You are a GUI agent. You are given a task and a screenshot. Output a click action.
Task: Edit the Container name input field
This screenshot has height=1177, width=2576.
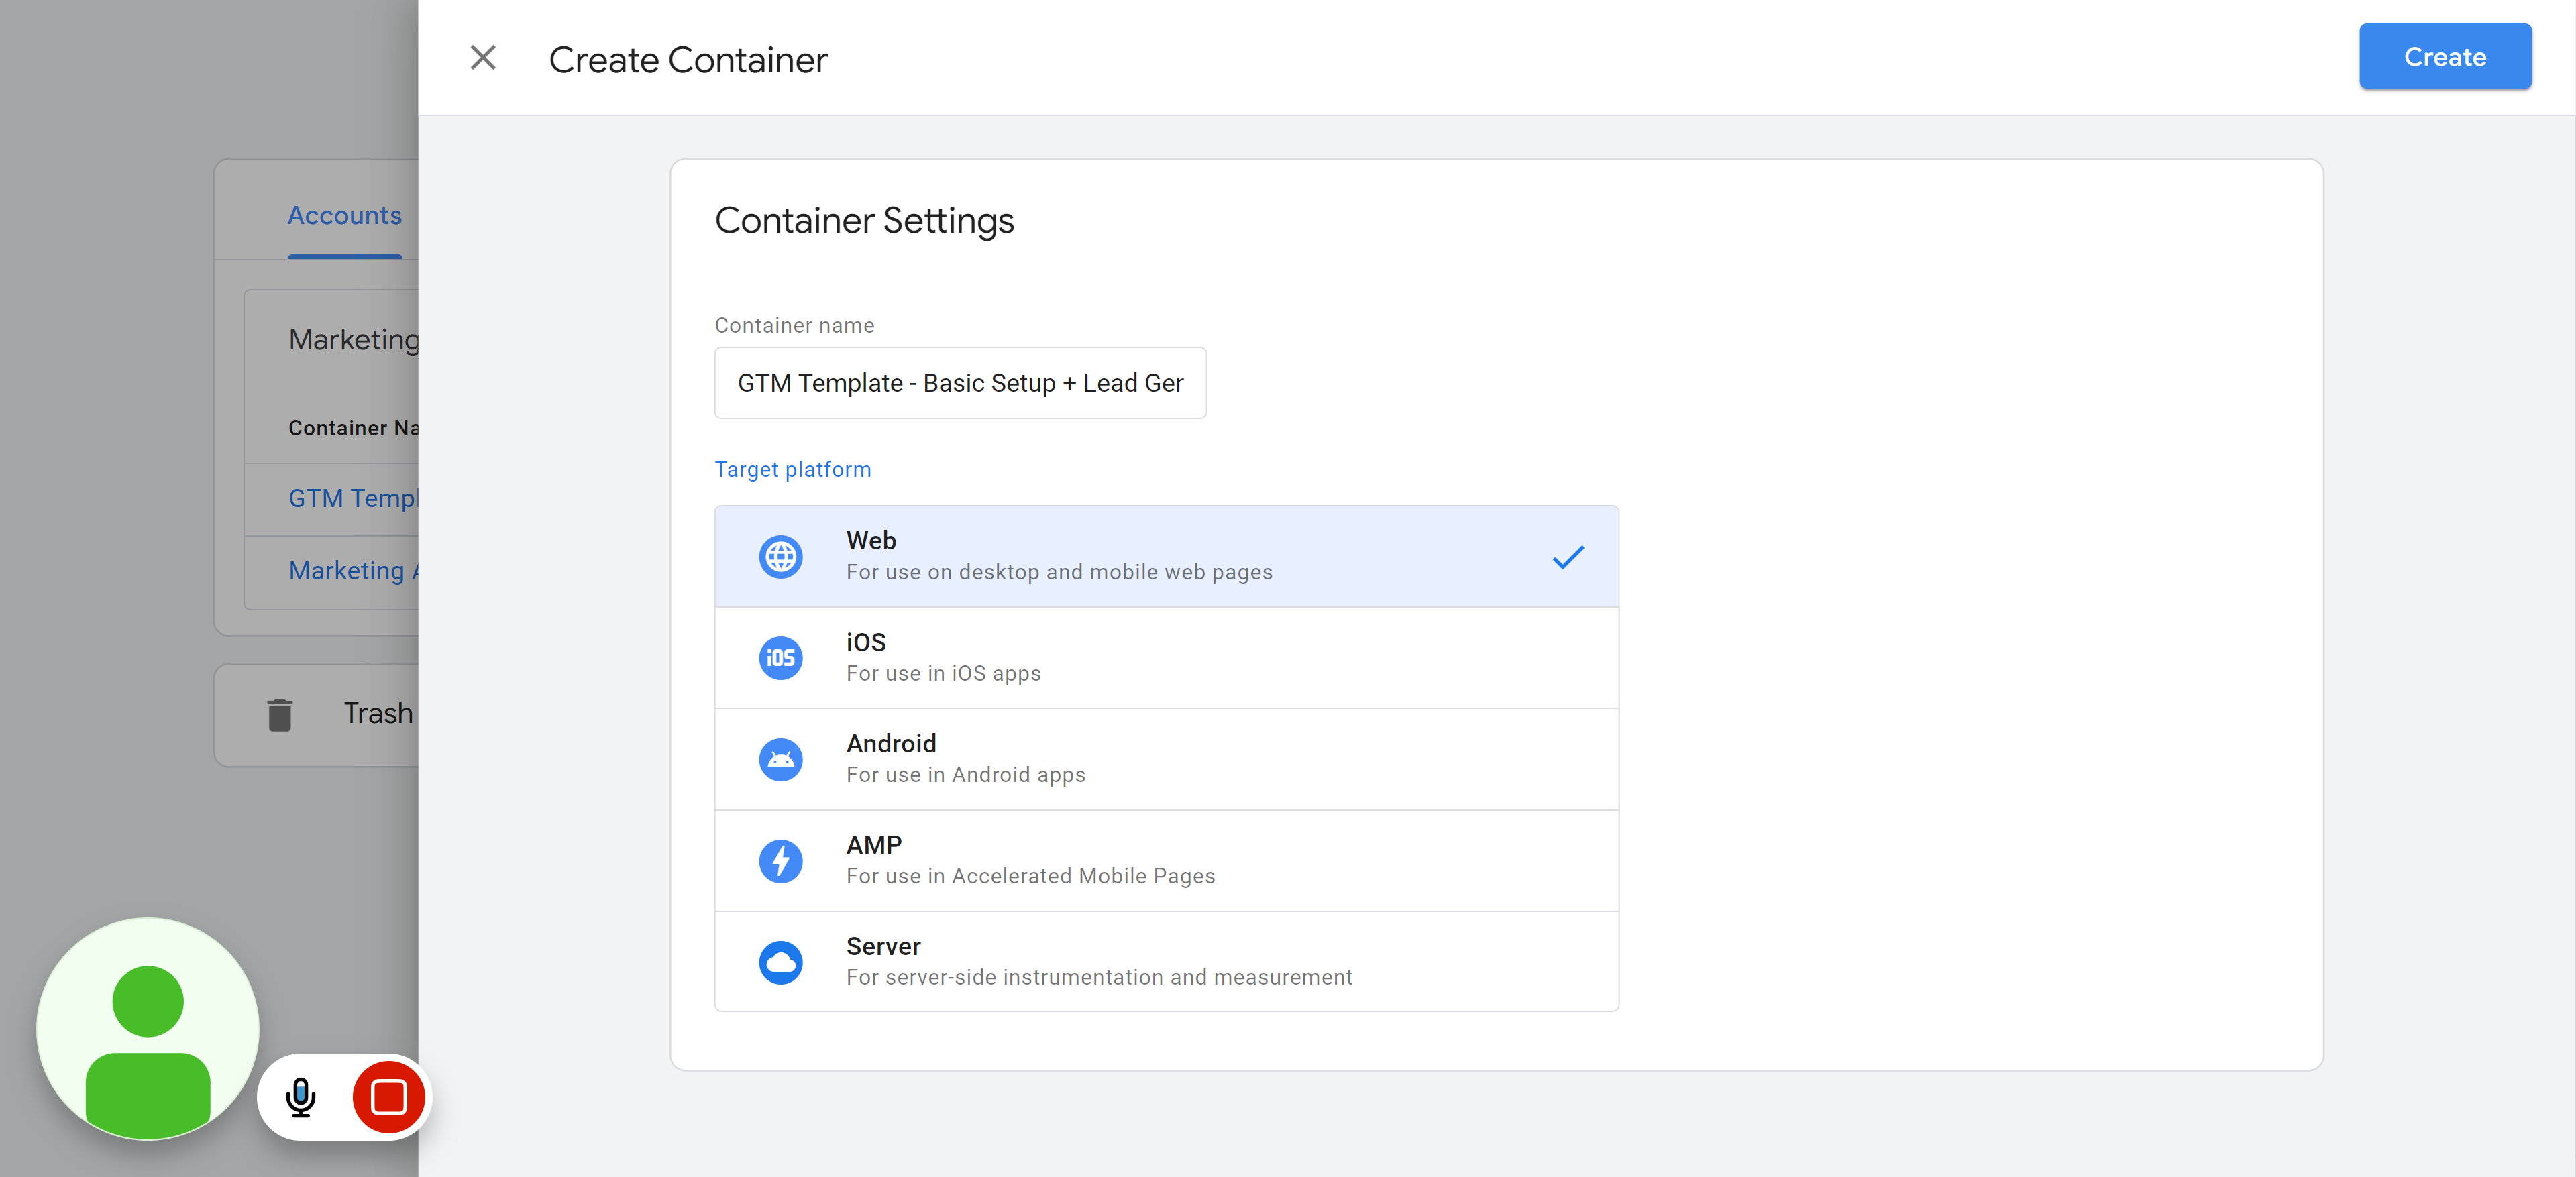click(960, 383)
